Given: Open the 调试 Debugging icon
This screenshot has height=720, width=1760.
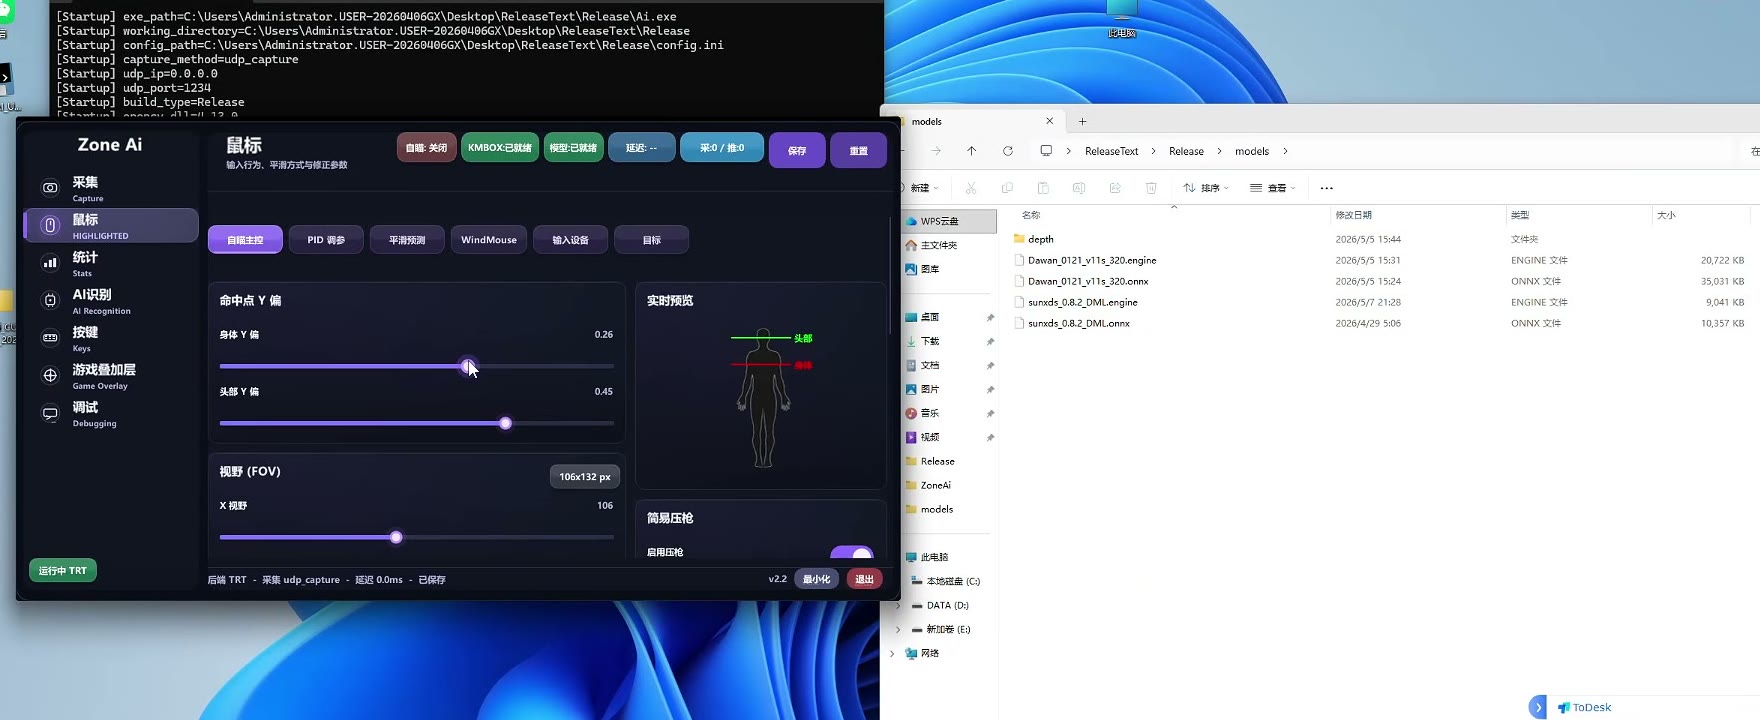Looking at the screenshot, I should pos(50,413).
